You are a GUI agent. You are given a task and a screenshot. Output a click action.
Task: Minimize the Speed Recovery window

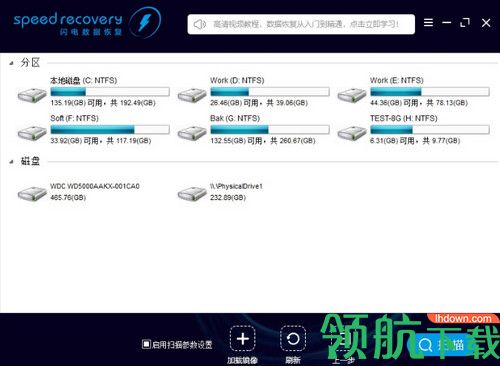[447, 23]
